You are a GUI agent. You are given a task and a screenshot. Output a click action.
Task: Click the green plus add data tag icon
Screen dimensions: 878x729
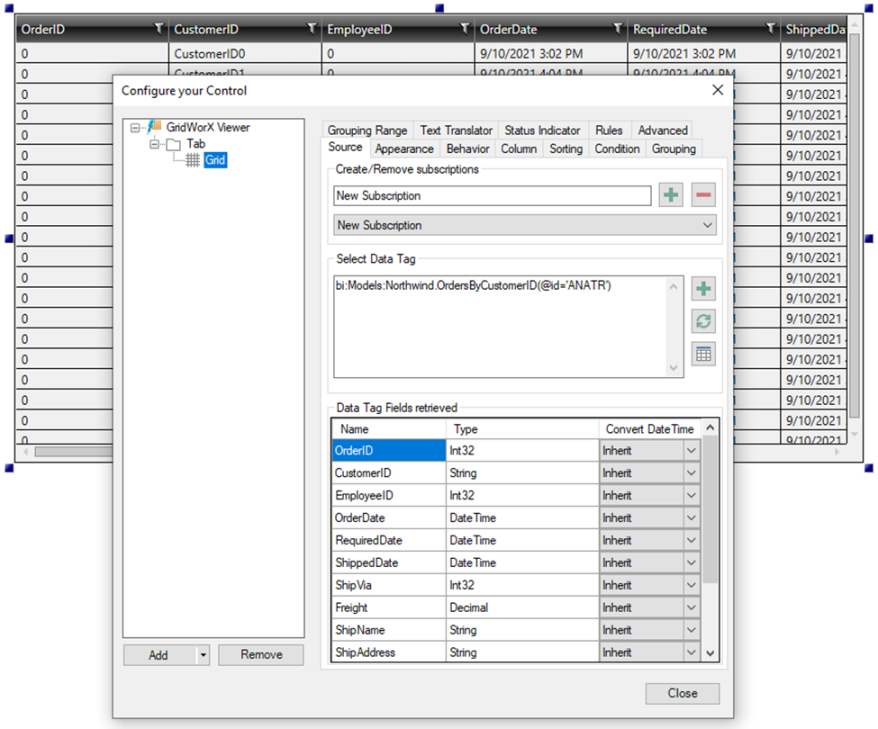(703, 289)
